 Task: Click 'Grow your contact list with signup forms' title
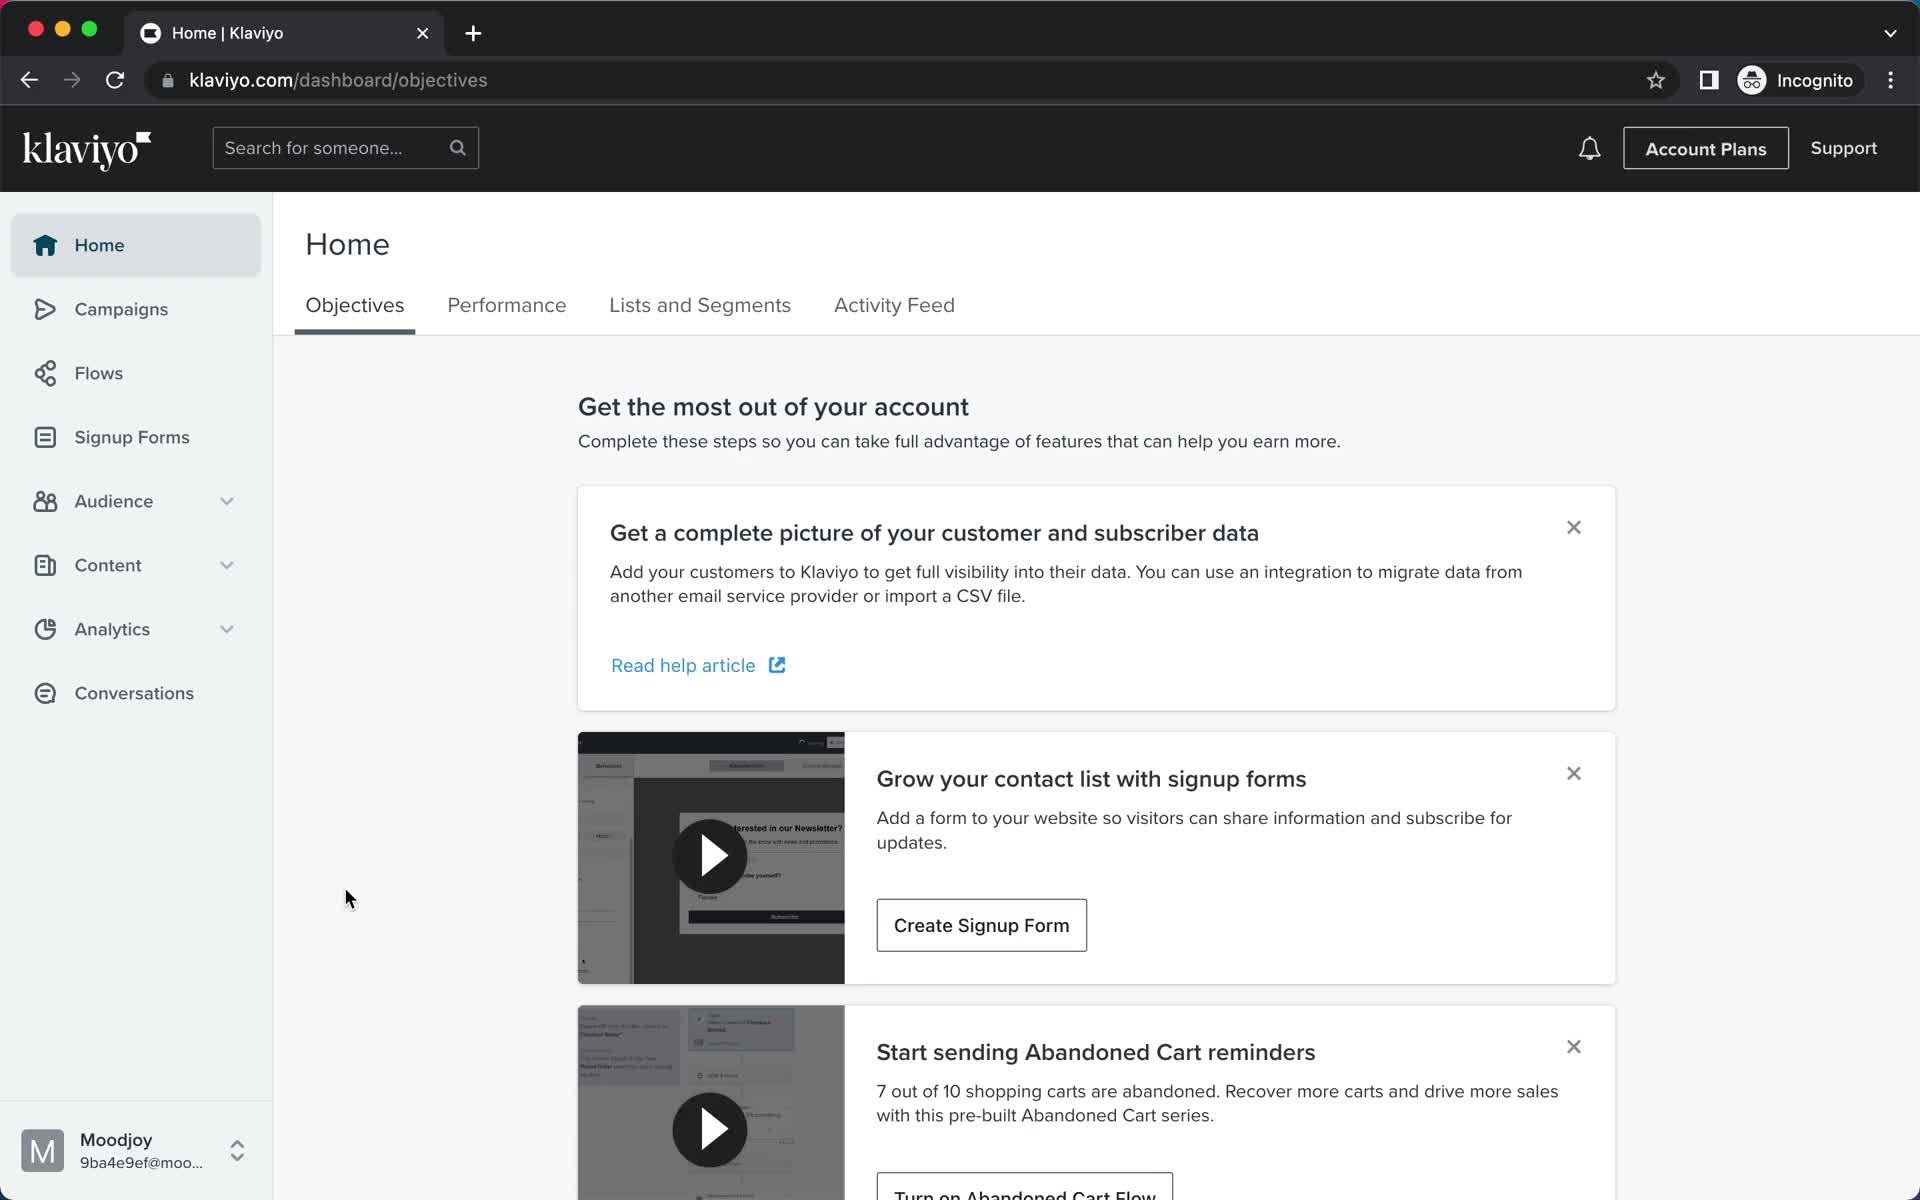[1091, 779]
